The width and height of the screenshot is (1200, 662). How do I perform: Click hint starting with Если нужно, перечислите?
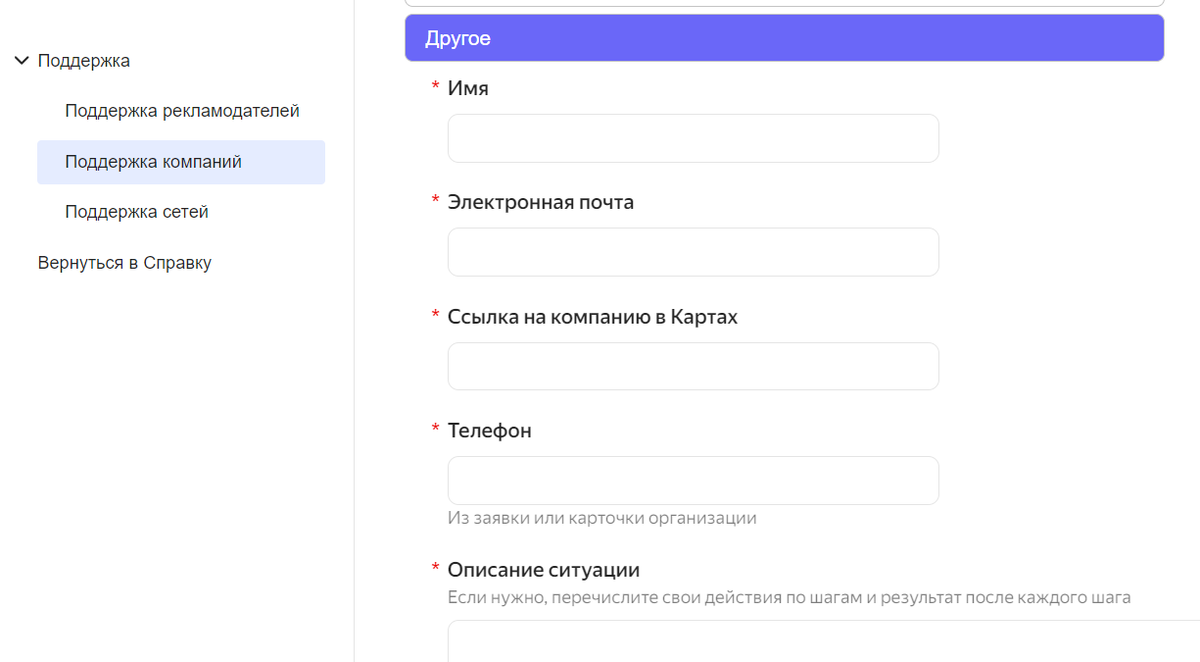point(789,598)
